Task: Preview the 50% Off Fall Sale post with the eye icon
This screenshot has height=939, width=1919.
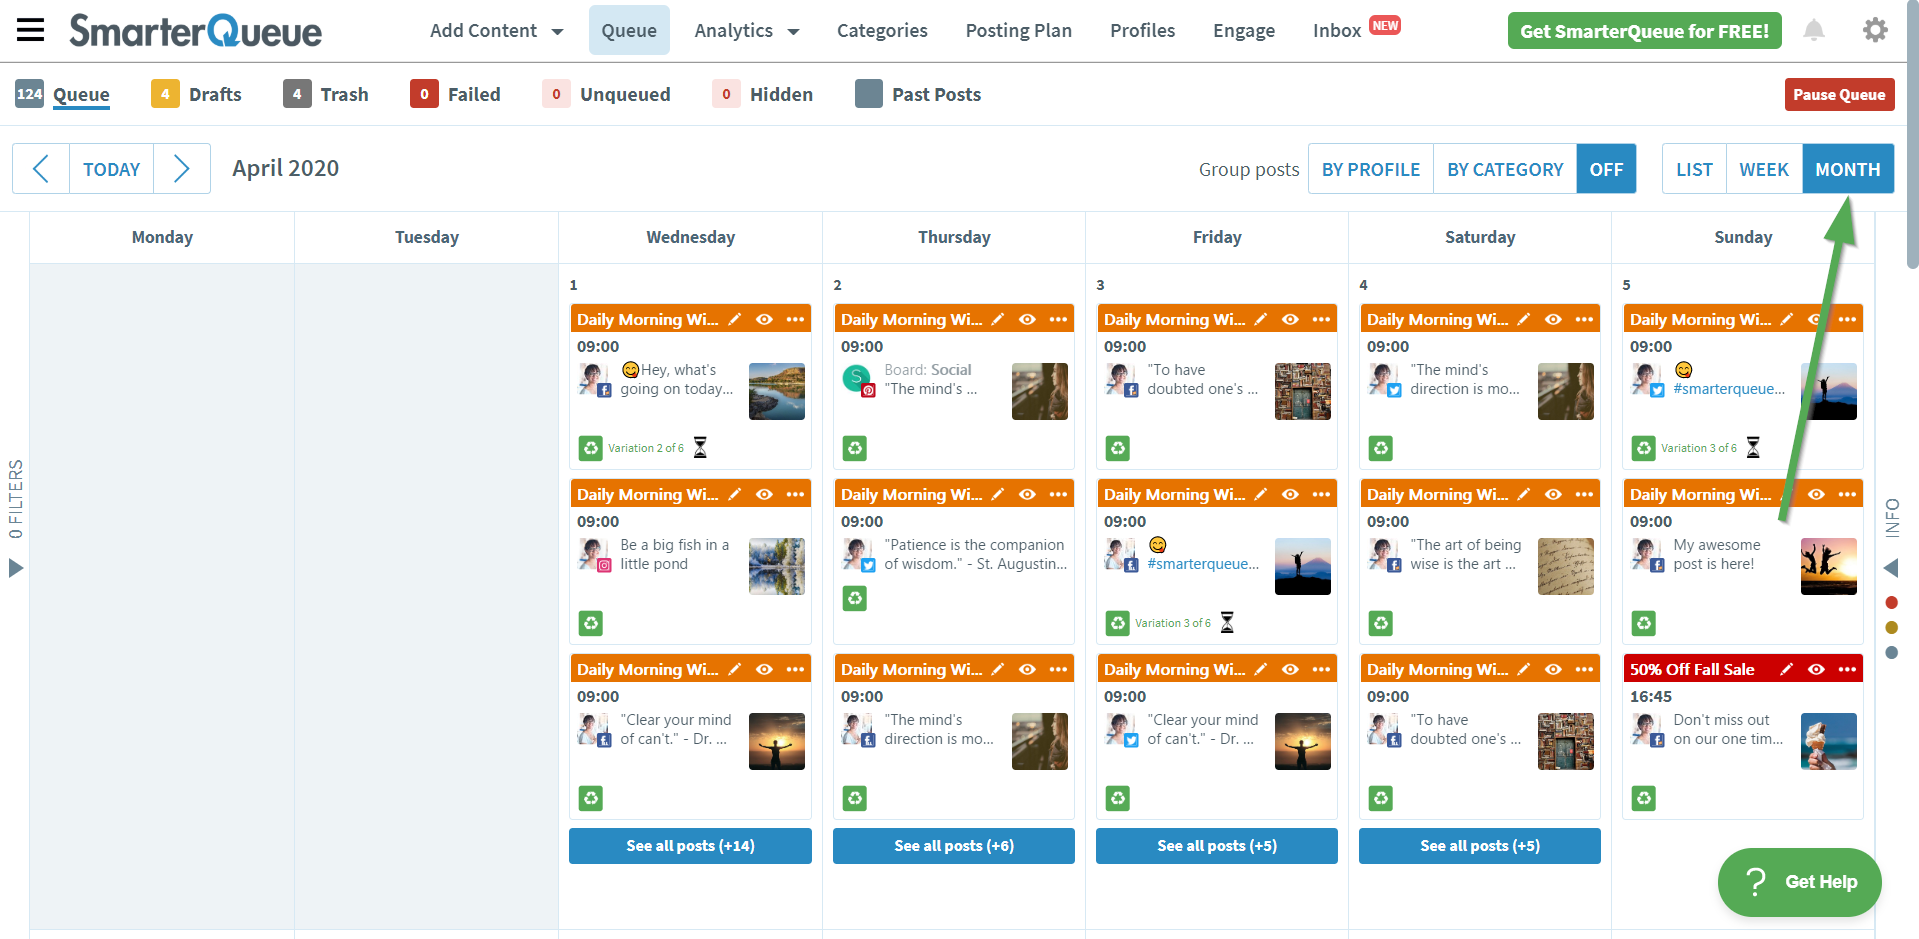Action: coord(1817,668)
